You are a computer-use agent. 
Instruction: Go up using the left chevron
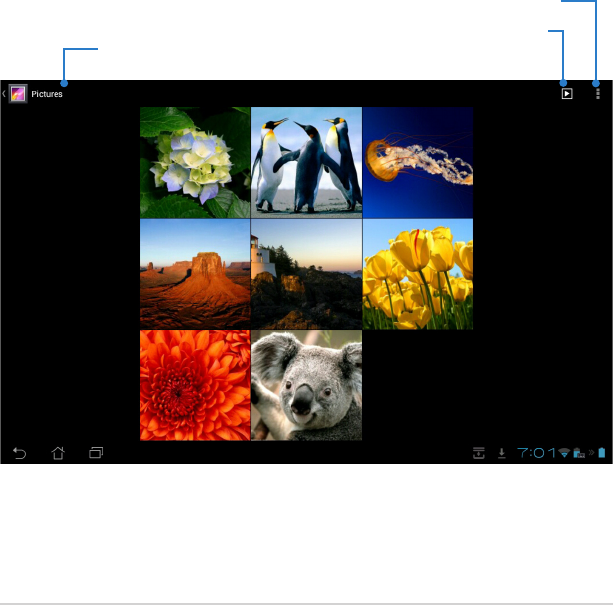[x=4, y=94]
